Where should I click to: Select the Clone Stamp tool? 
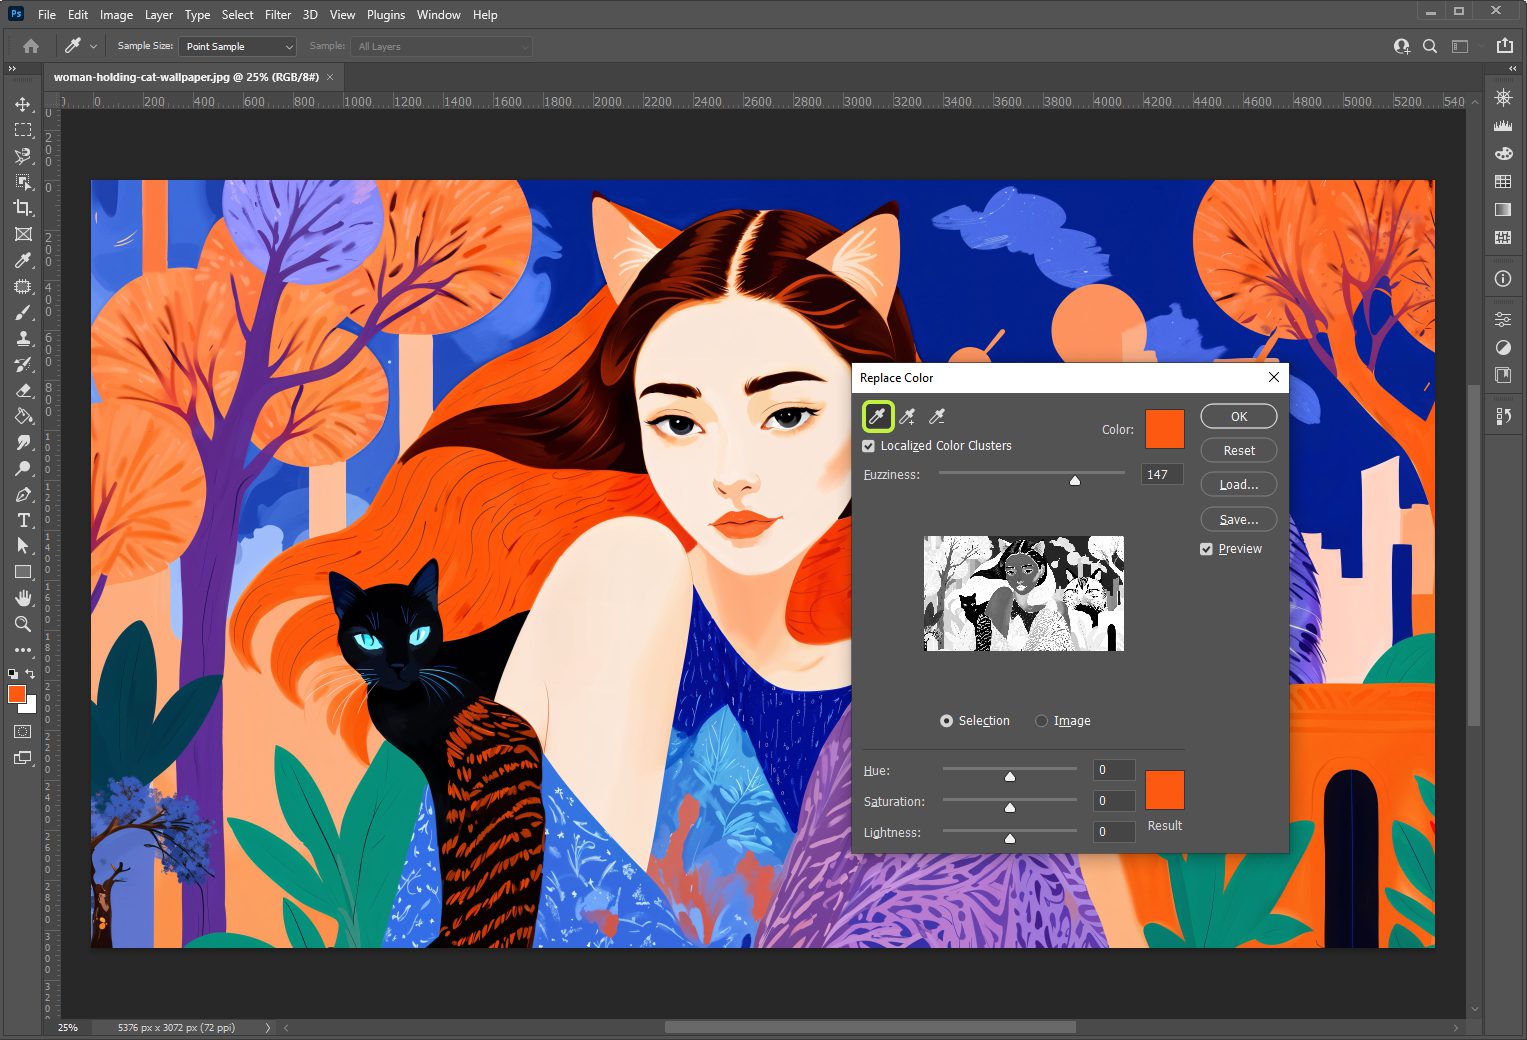[23, 339]
